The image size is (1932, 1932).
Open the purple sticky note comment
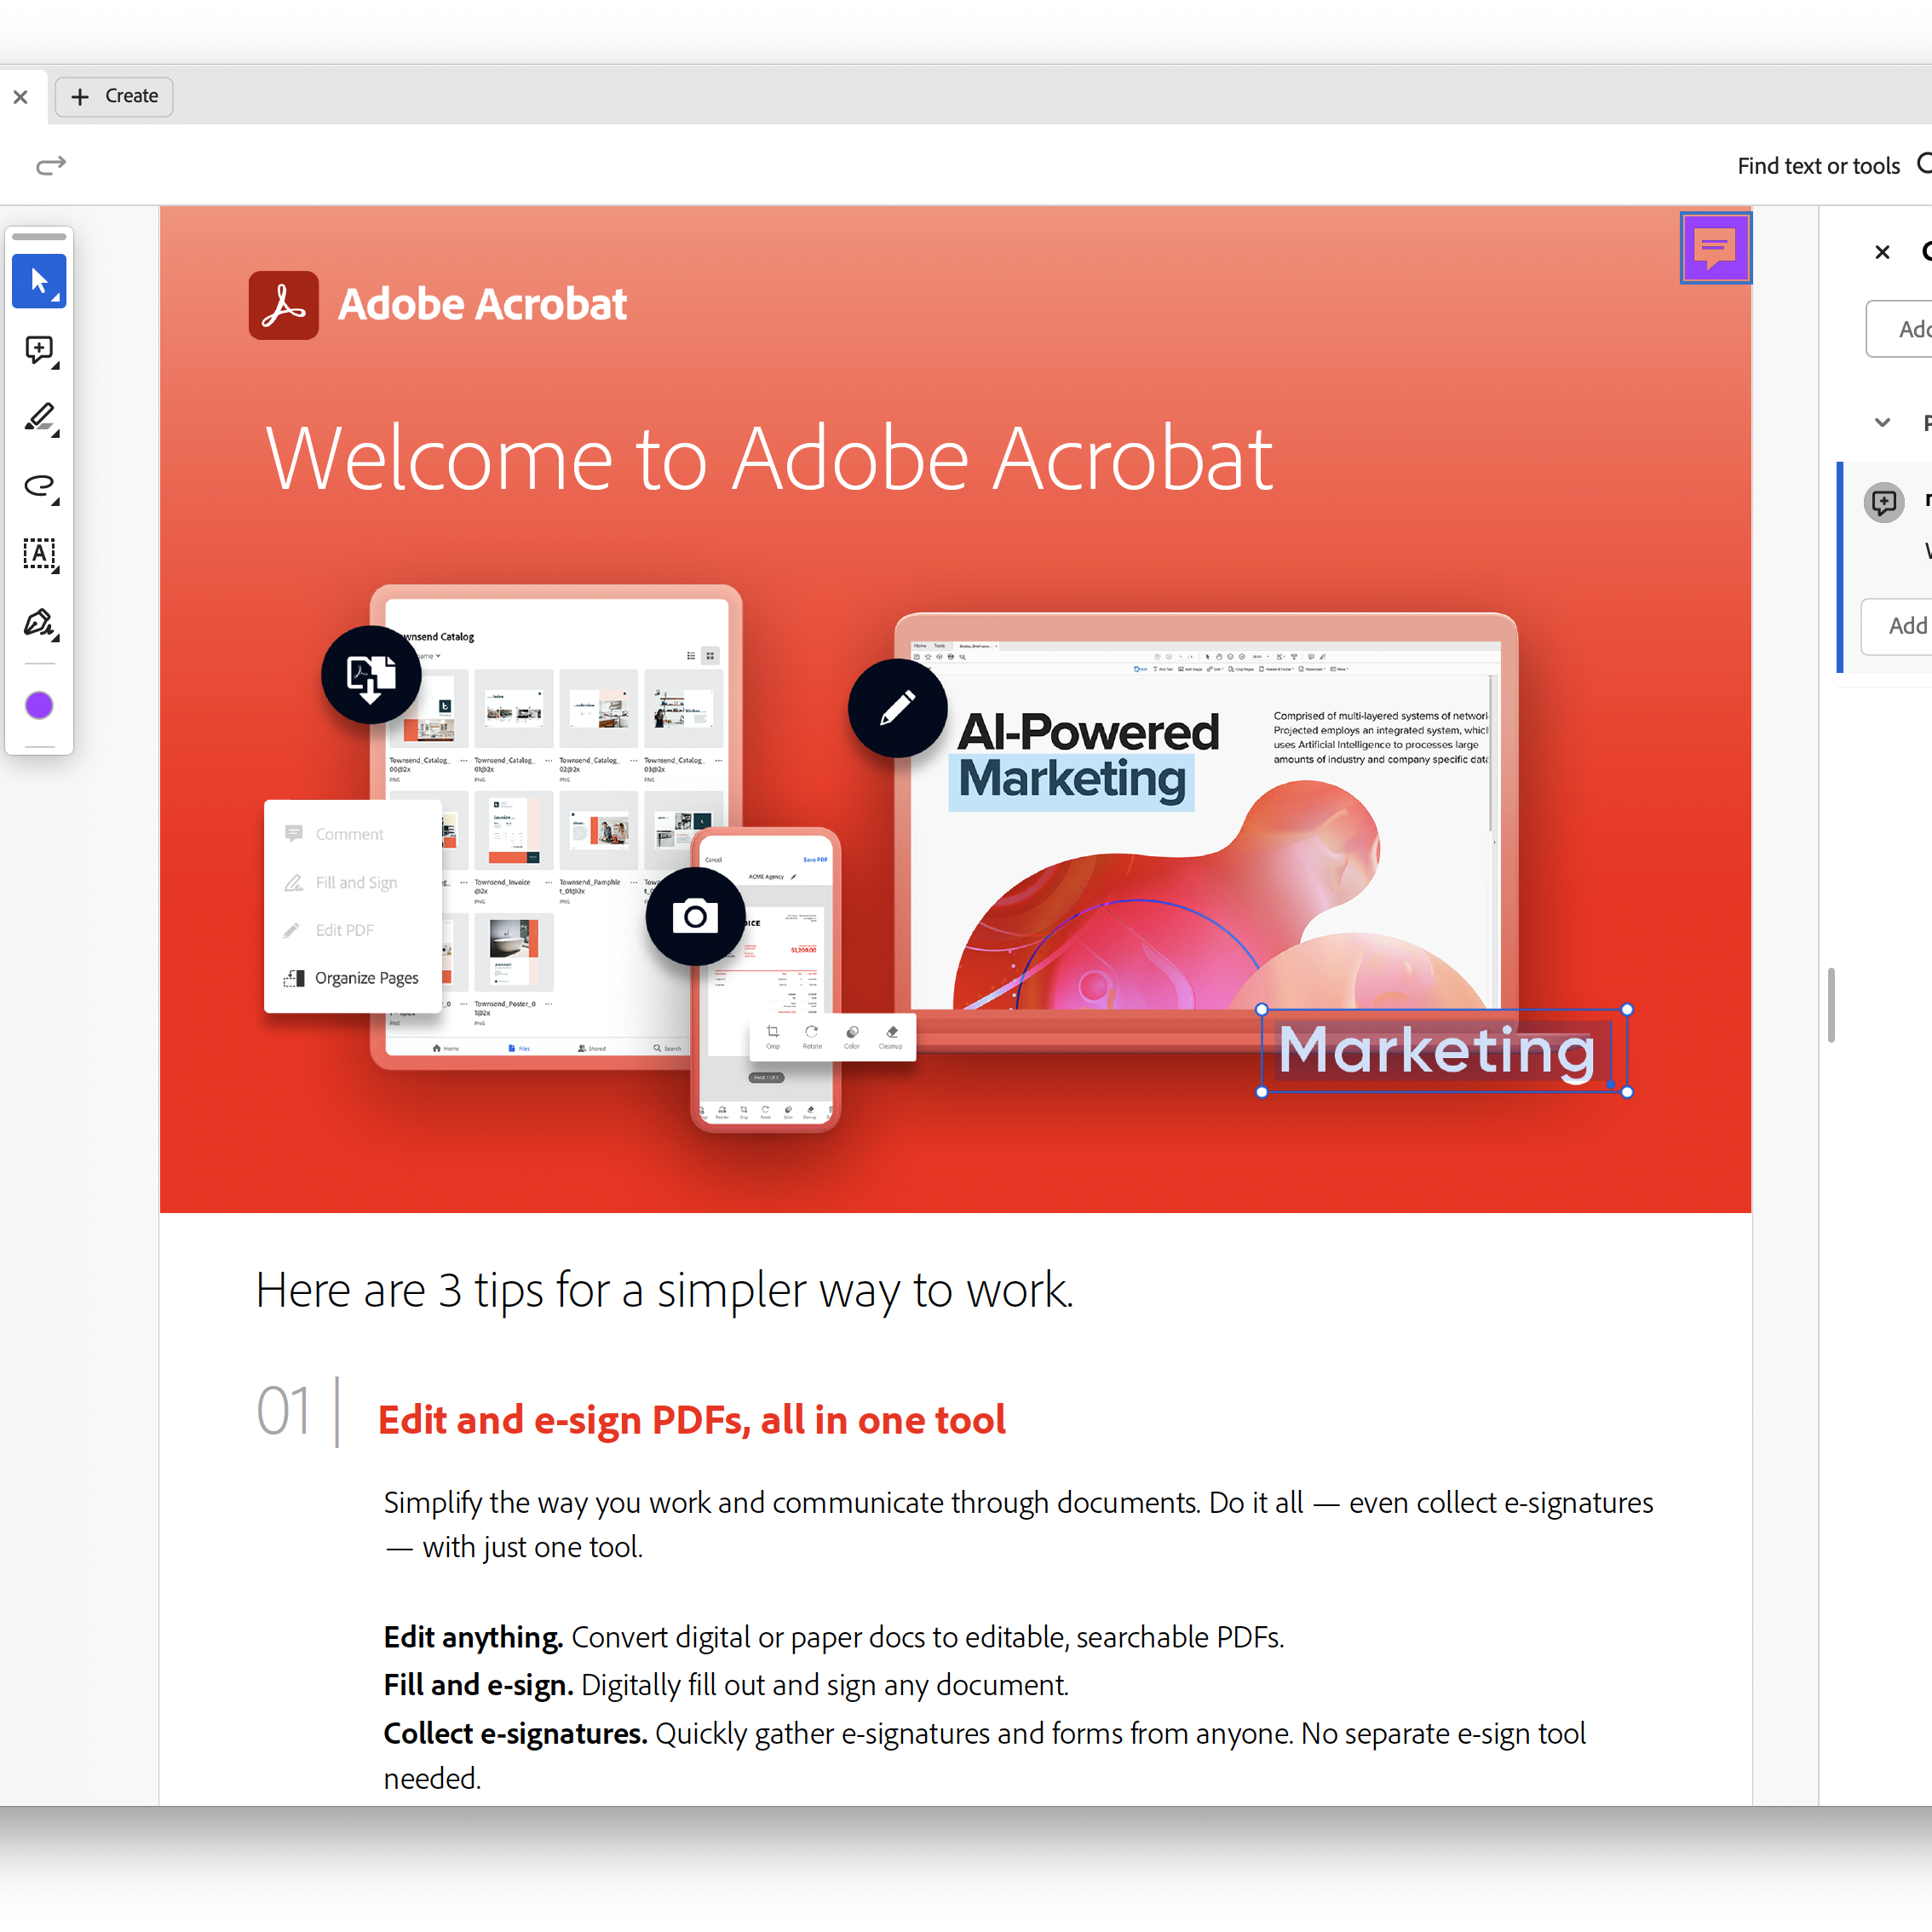[1714, 247]
